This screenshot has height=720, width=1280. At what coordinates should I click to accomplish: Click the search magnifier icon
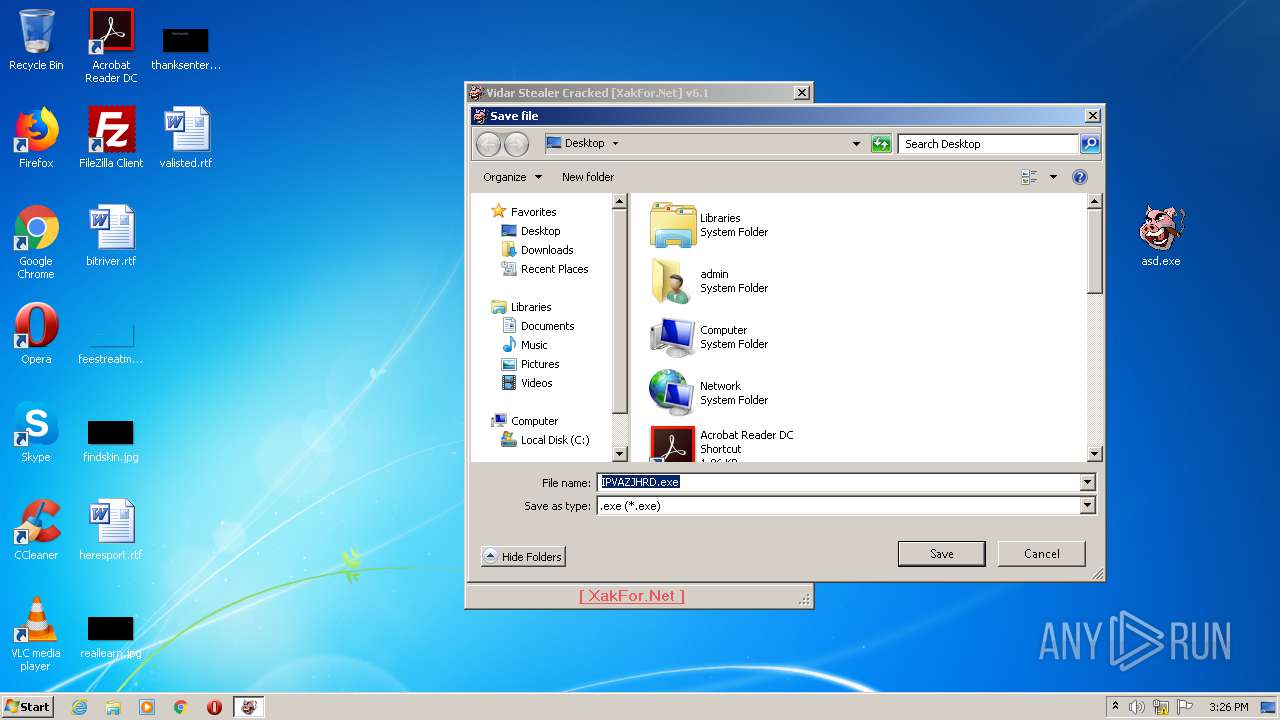pyautogui.click(x=1090, y=144)
